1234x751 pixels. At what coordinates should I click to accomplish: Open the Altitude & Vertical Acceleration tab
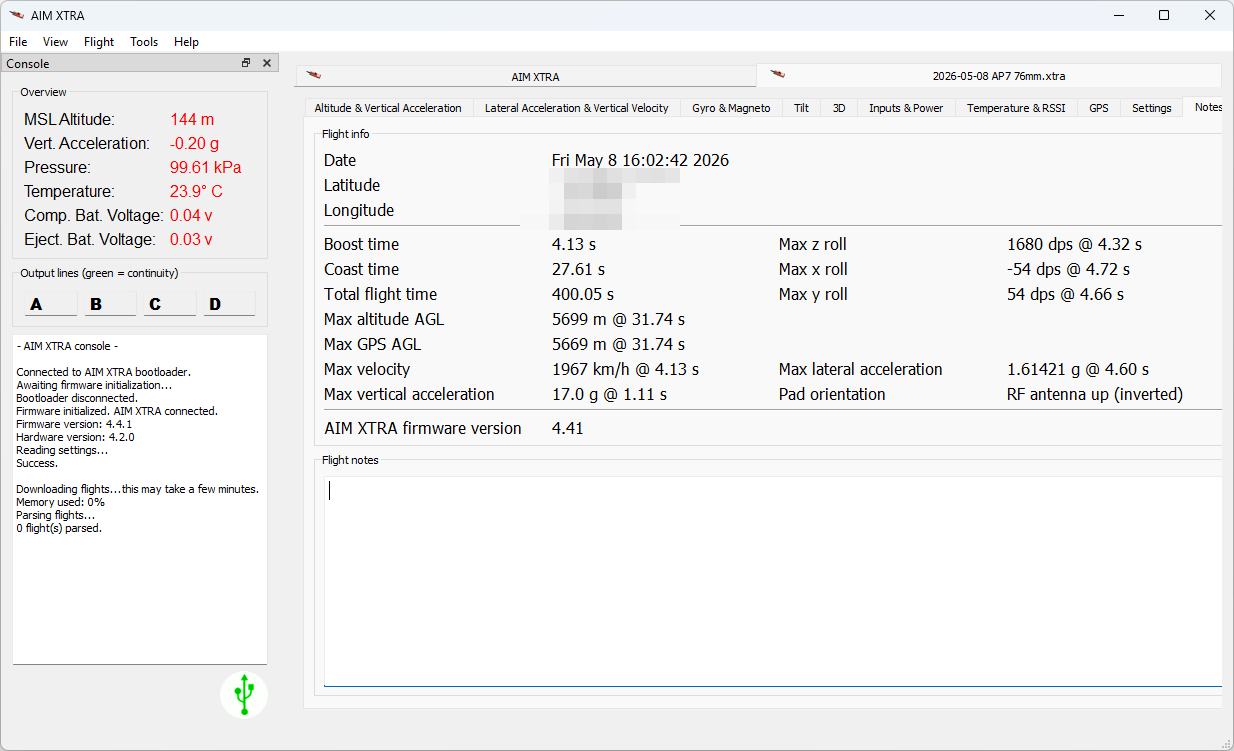click(388, 108)
